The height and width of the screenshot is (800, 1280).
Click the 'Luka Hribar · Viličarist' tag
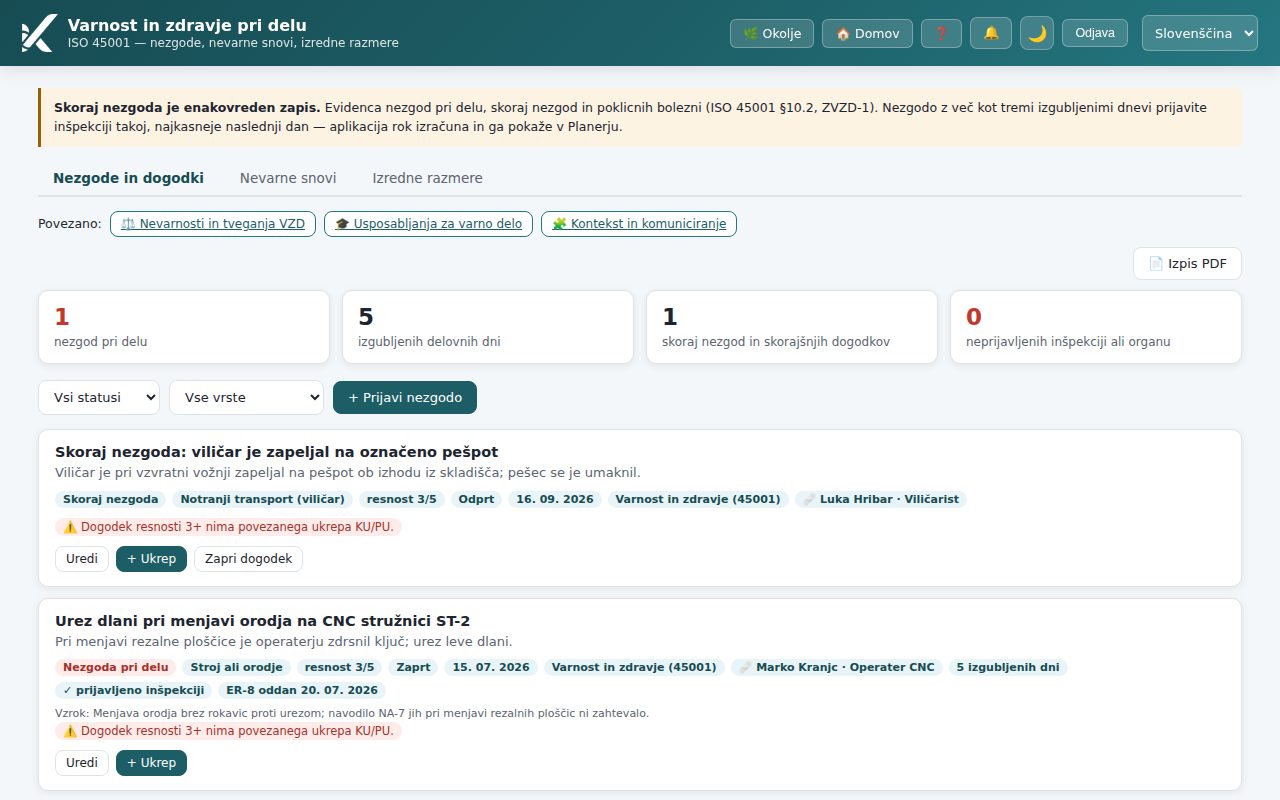[881, 499]
